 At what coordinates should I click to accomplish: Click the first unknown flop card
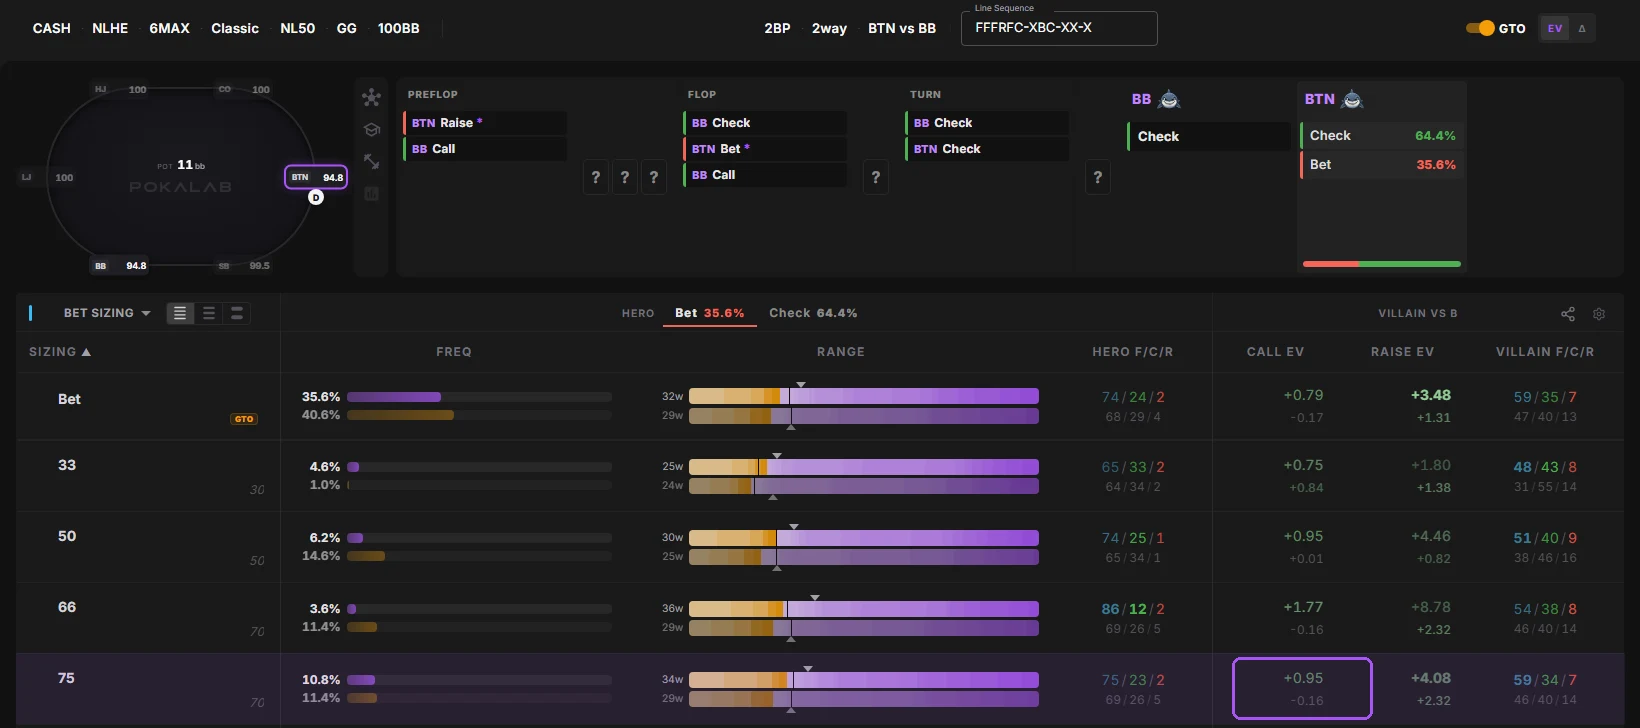pyautogui.click(x=596, y=177)
